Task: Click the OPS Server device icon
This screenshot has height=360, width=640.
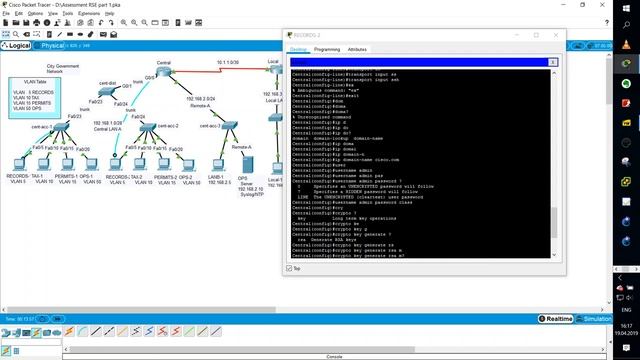Action: [247, 164]
